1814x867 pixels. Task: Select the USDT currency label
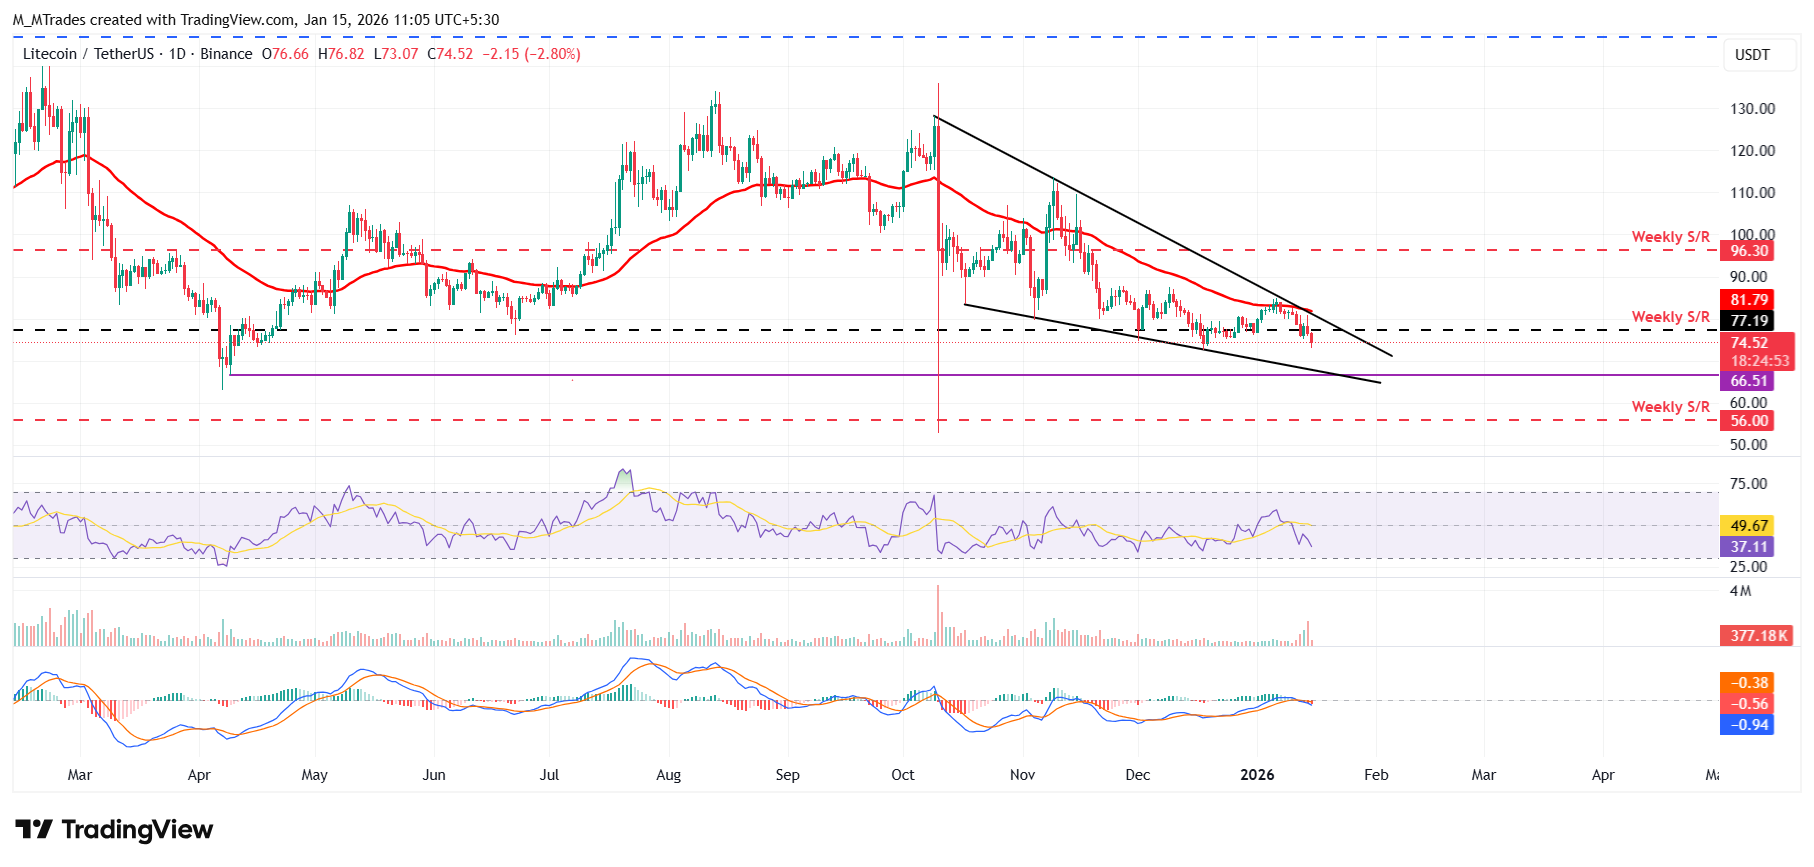tap(1751, 55)
